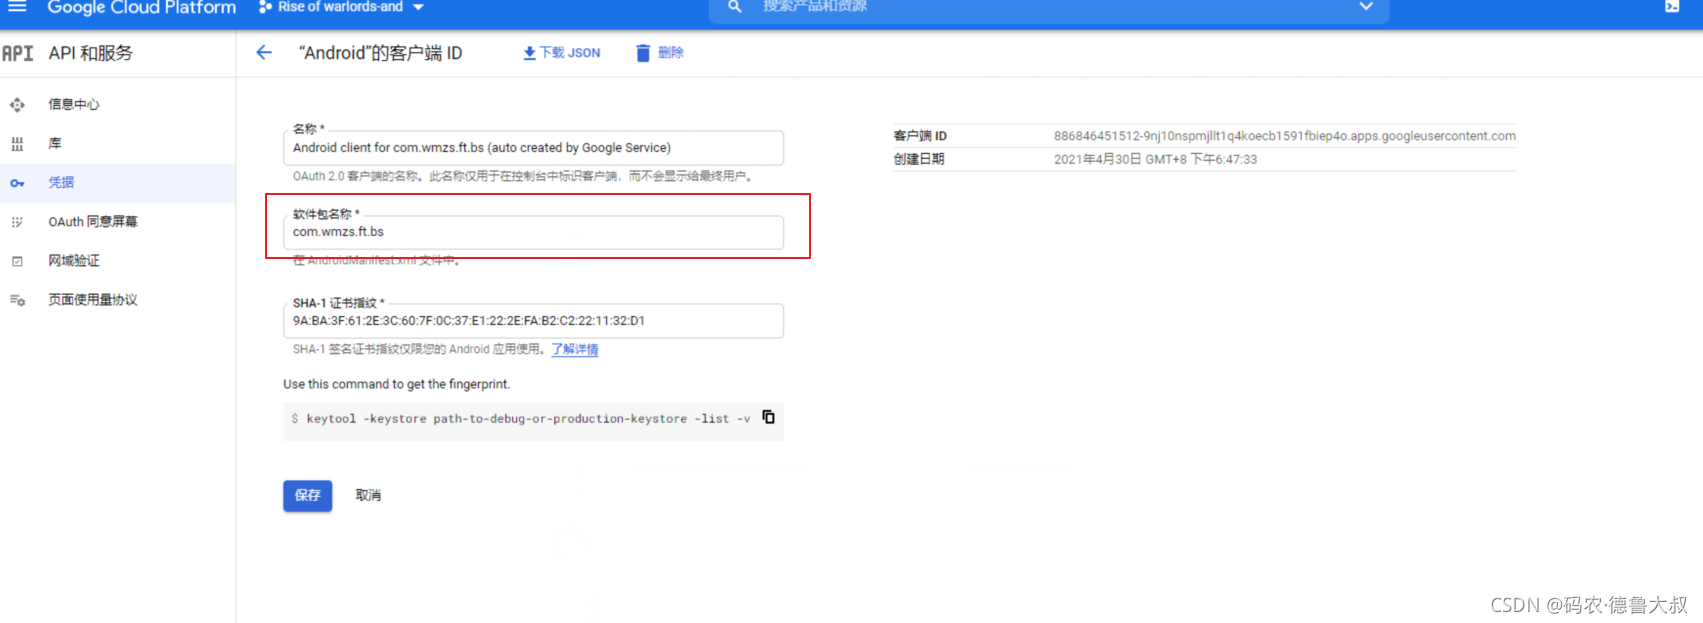Image resolution: width=1703 pixels, height=623 pixels.
Task: Click the library icon beside 库
Action: point(17,143)
